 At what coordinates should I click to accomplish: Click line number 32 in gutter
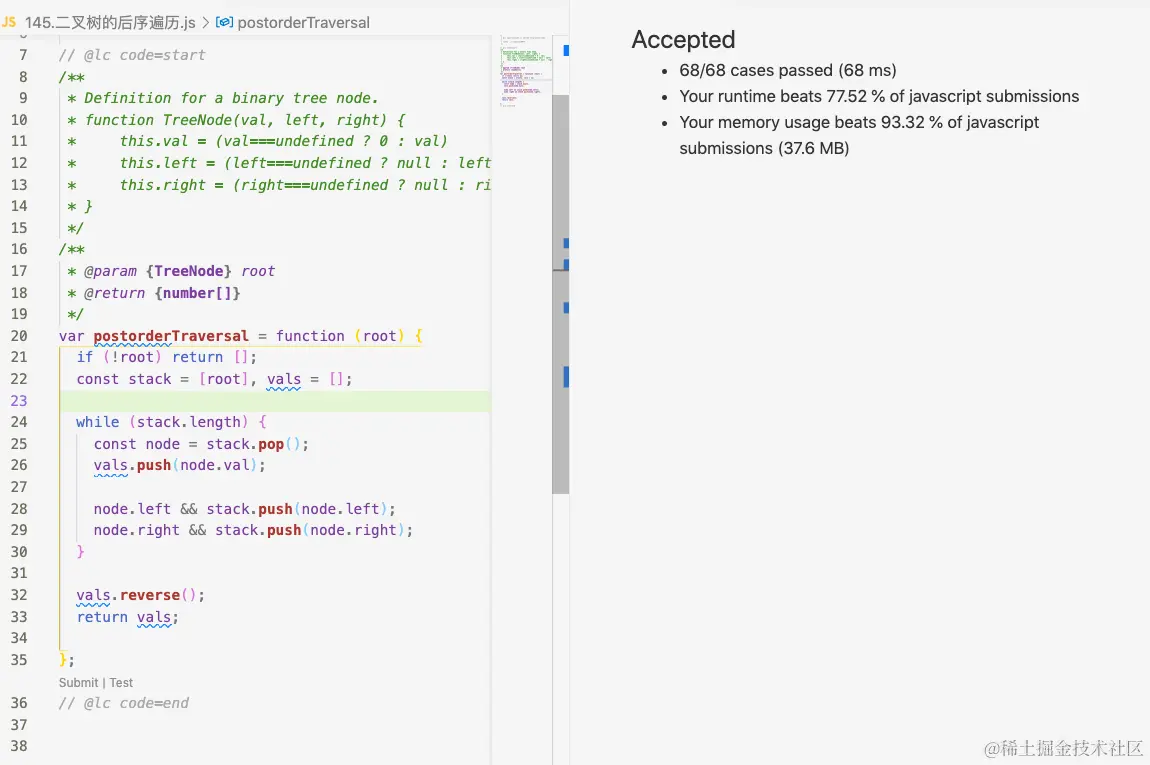point(18,595)
